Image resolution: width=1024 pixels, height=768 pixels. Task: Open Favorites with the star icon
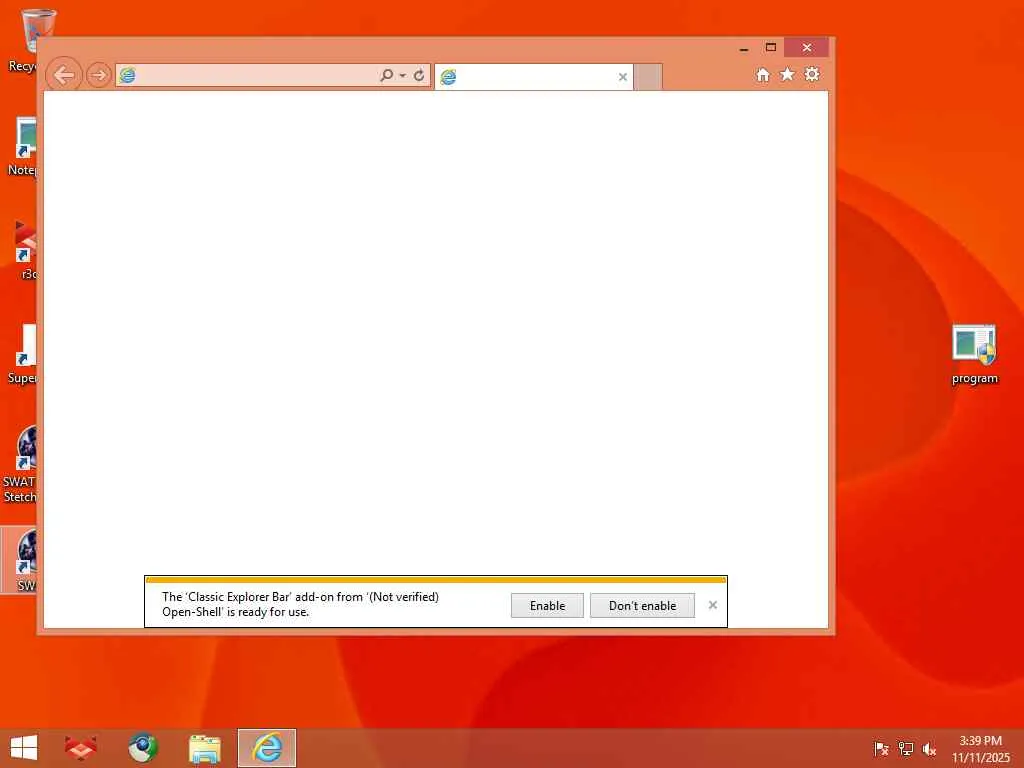click(788, 74)
